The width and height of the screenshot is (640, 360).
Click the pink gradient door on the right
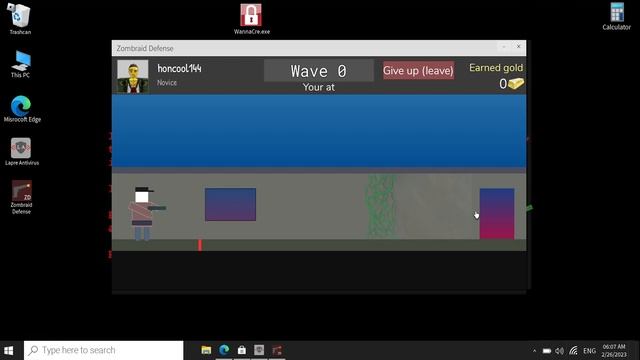click(x=497, y=213)
